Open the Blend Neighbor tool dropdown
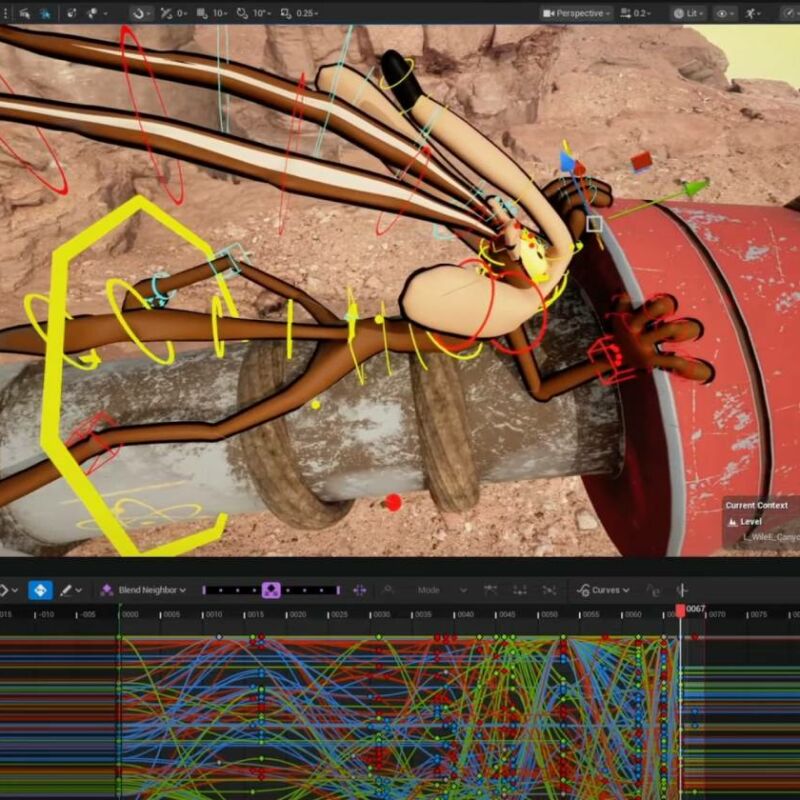 point(152,590)
